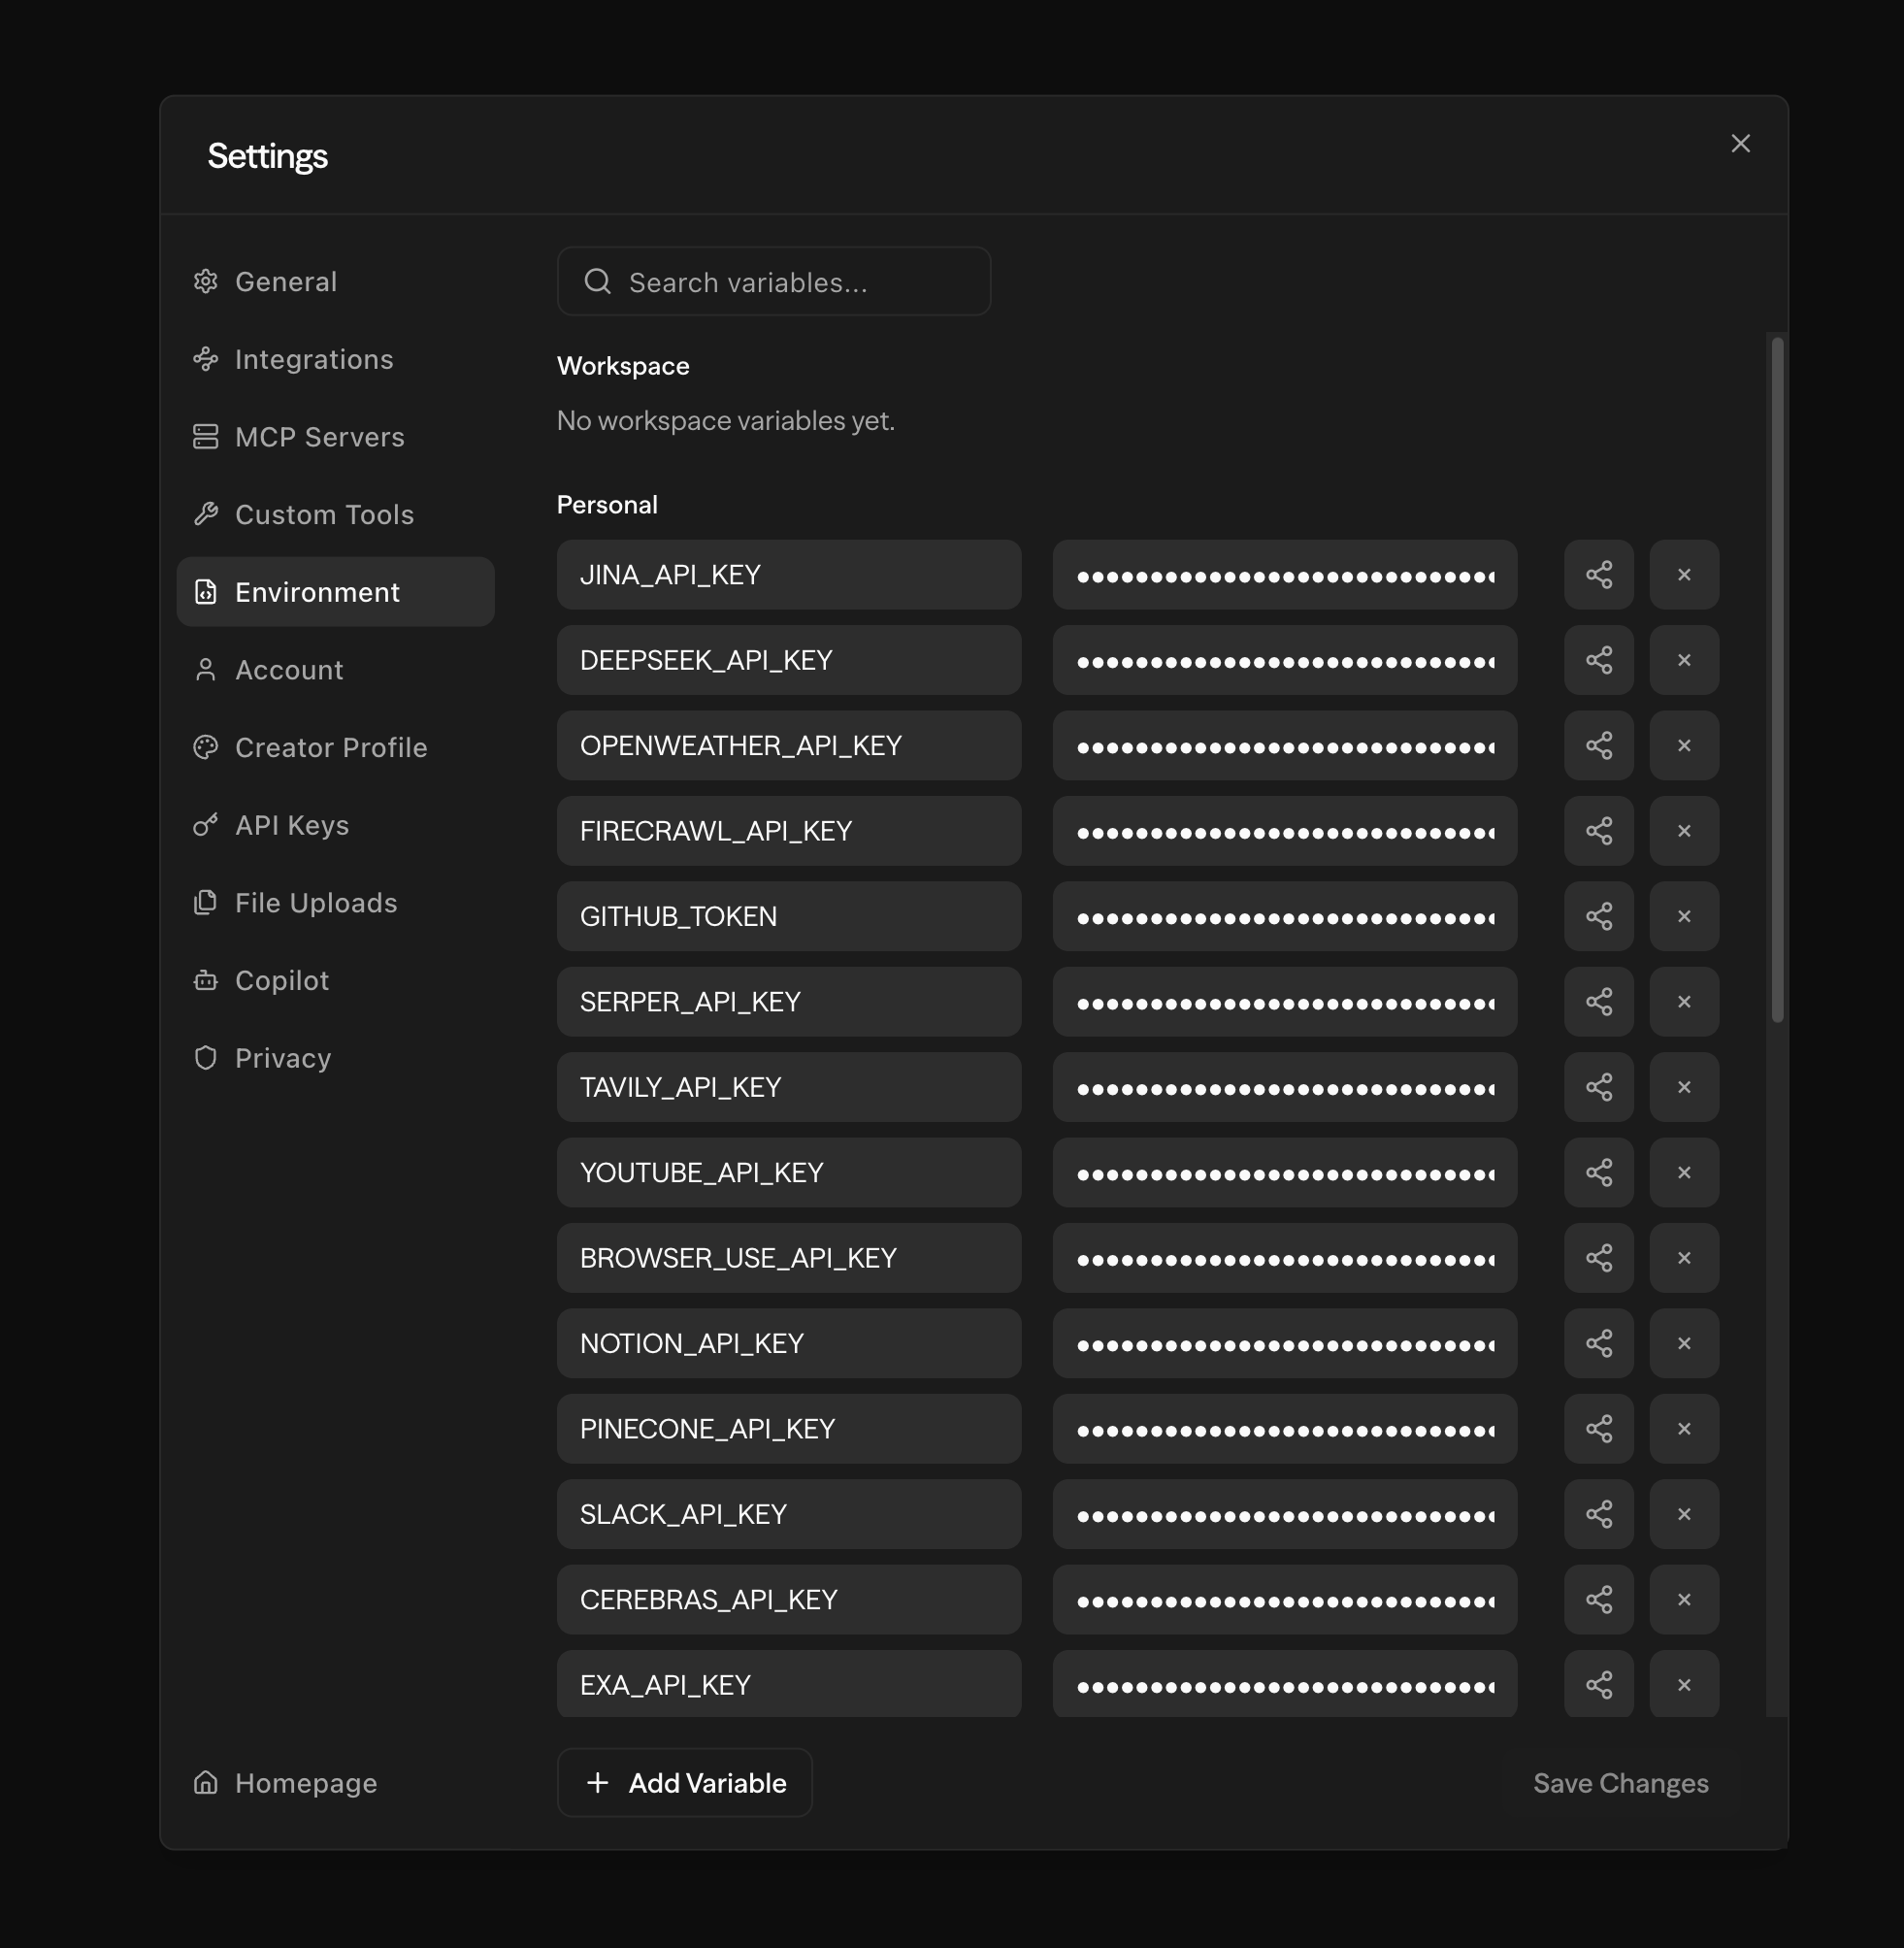1904x1948 pixels.
Task: Share the EXA_API_KEY variable
Action: 1598,1685
